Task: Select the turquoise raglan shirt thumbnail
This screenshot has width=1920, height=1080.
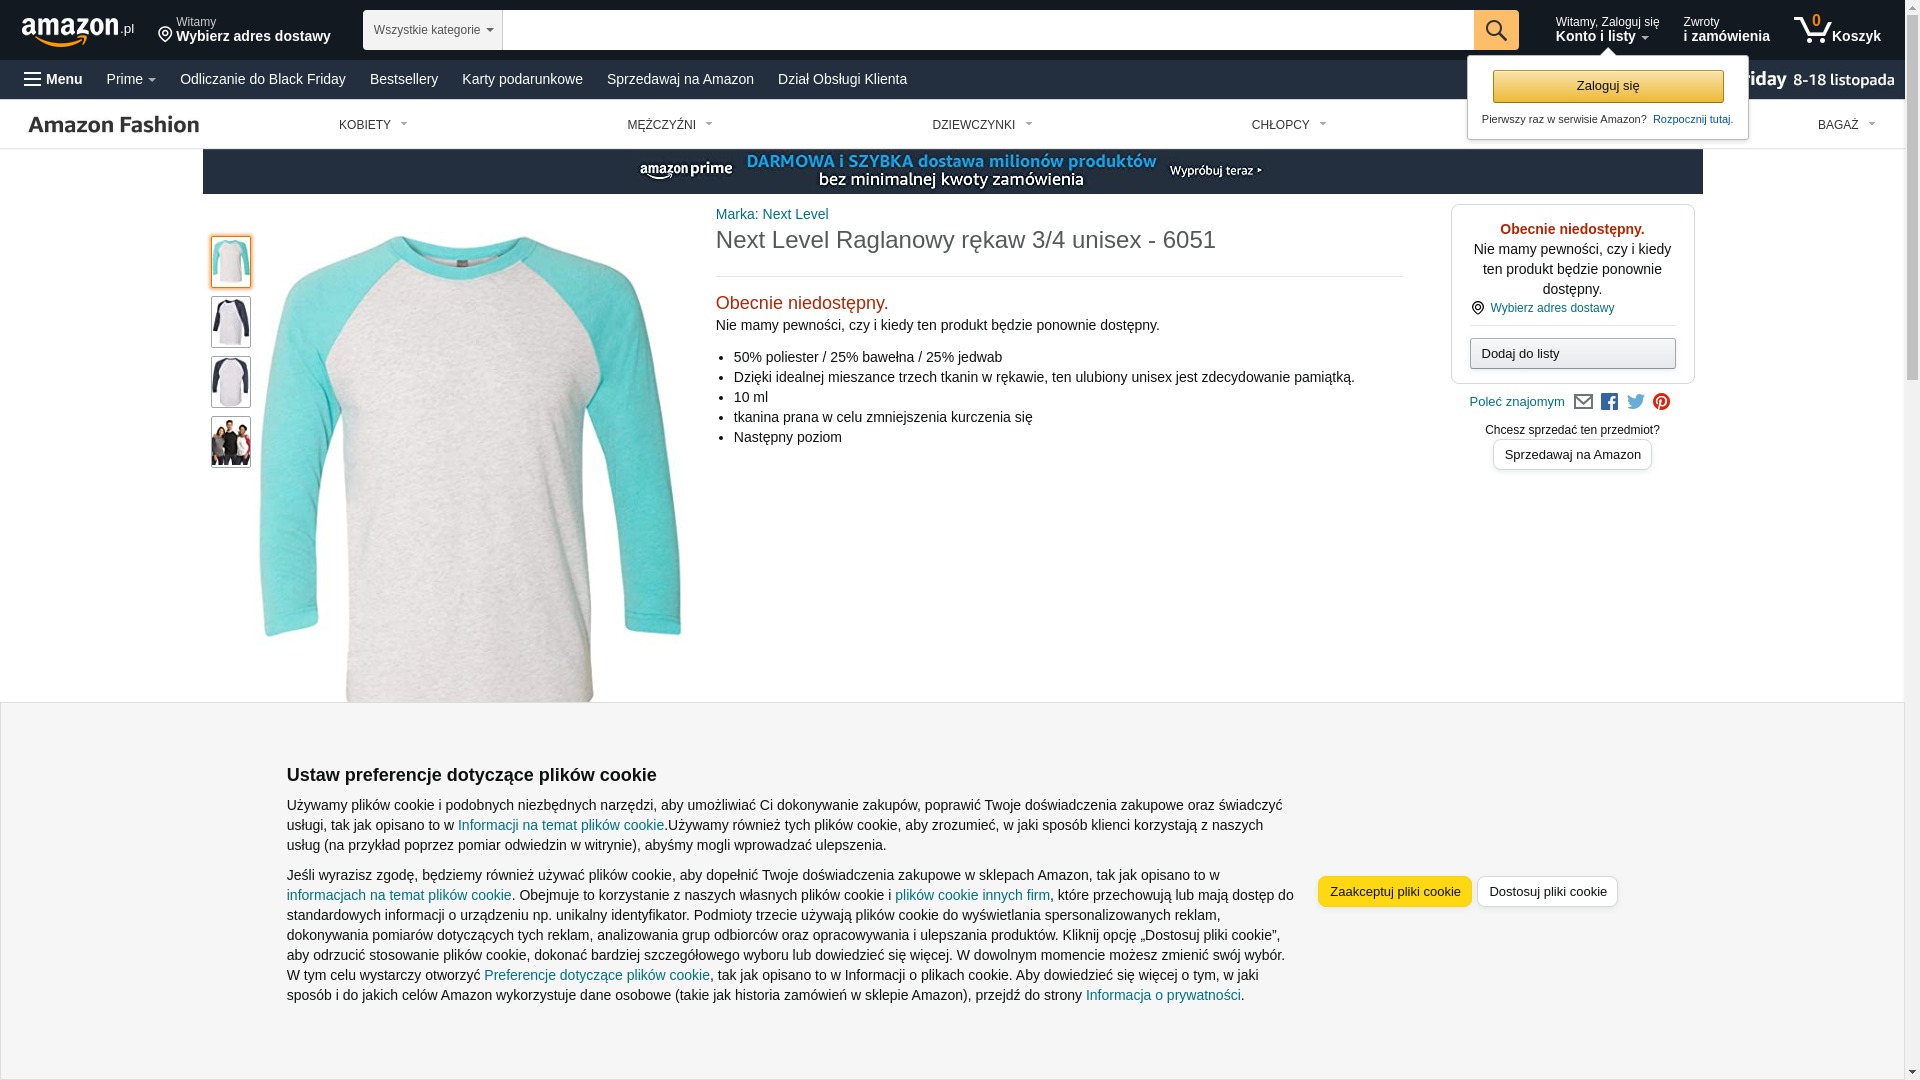Action: pos(231,262)
